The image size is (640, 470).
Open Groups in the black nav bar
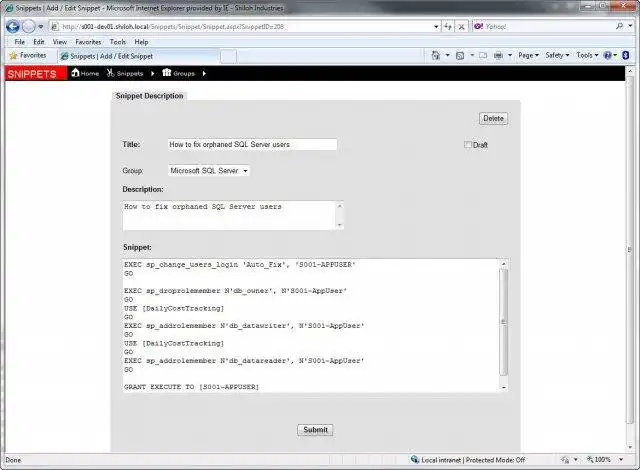point(178,73)
